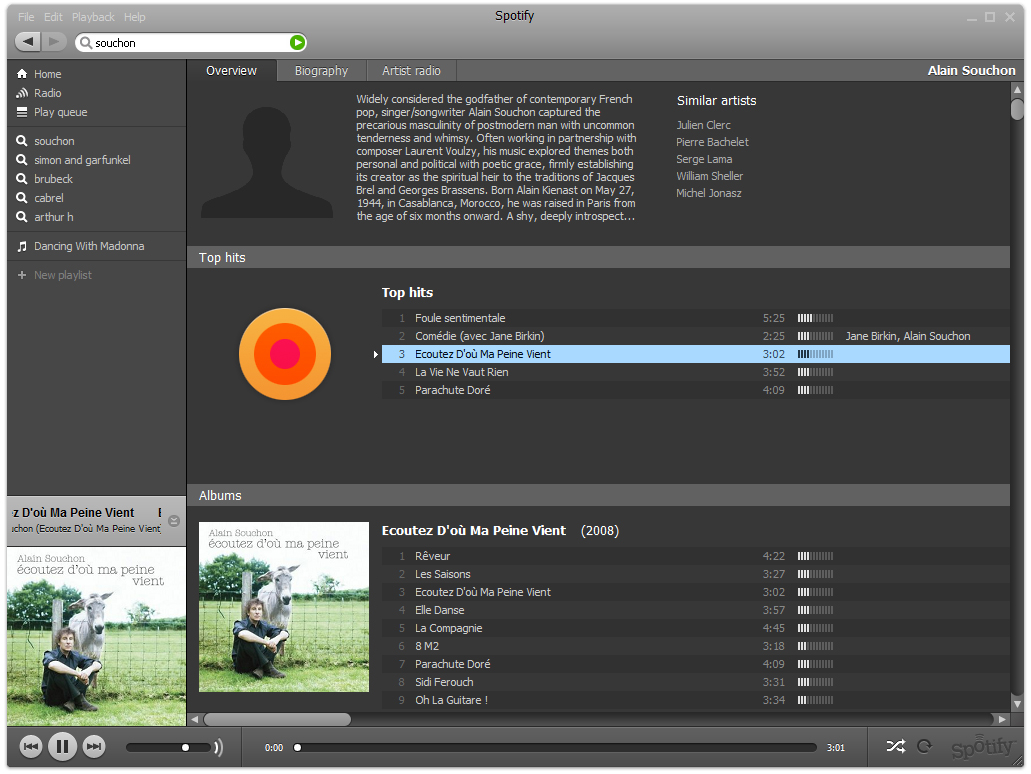Select album track 'Oh La Guitare !'
Viewport: 1031px width, 774px height.
[696, 700]
